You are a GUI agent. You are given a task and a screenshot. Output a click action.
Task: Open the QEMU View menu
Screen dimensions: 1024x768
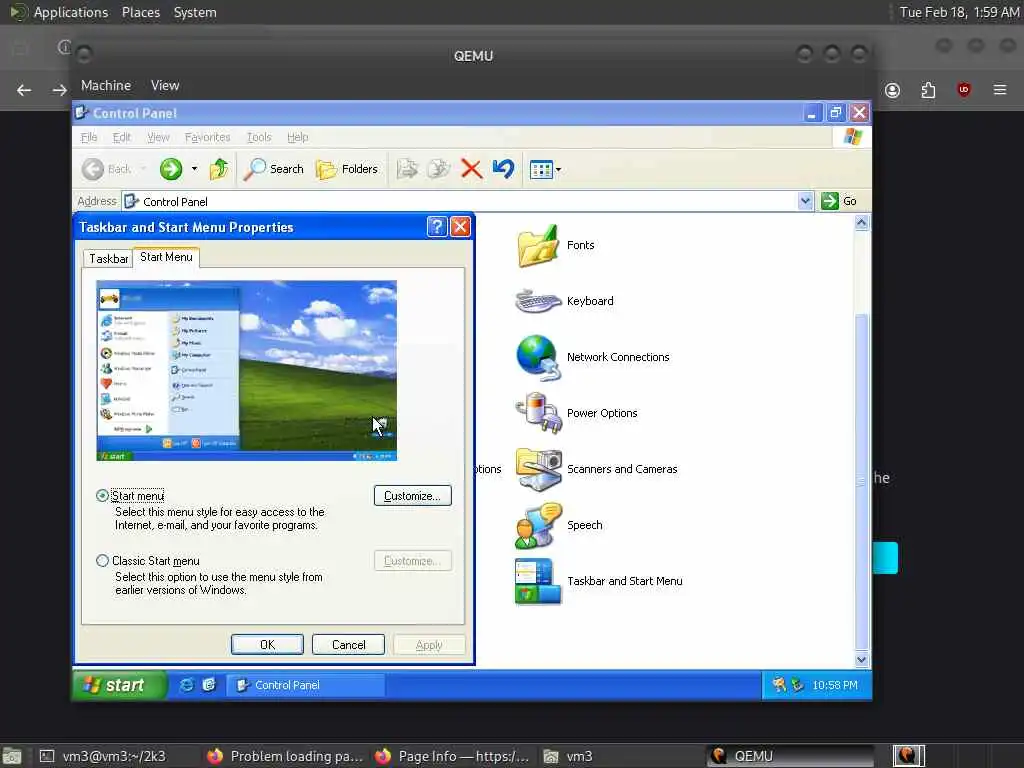[165, 86]
